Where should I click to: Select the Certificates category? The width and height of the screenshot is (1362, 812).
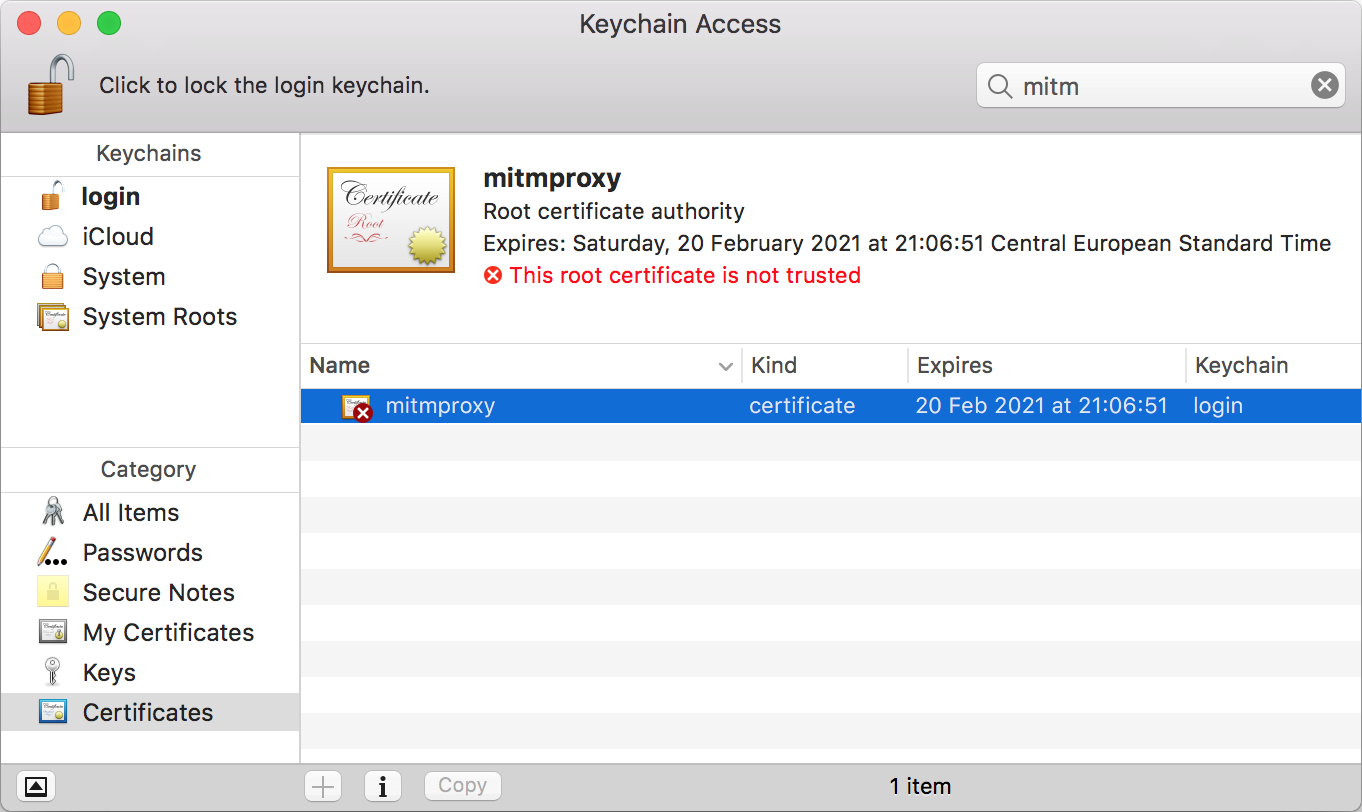147,713
